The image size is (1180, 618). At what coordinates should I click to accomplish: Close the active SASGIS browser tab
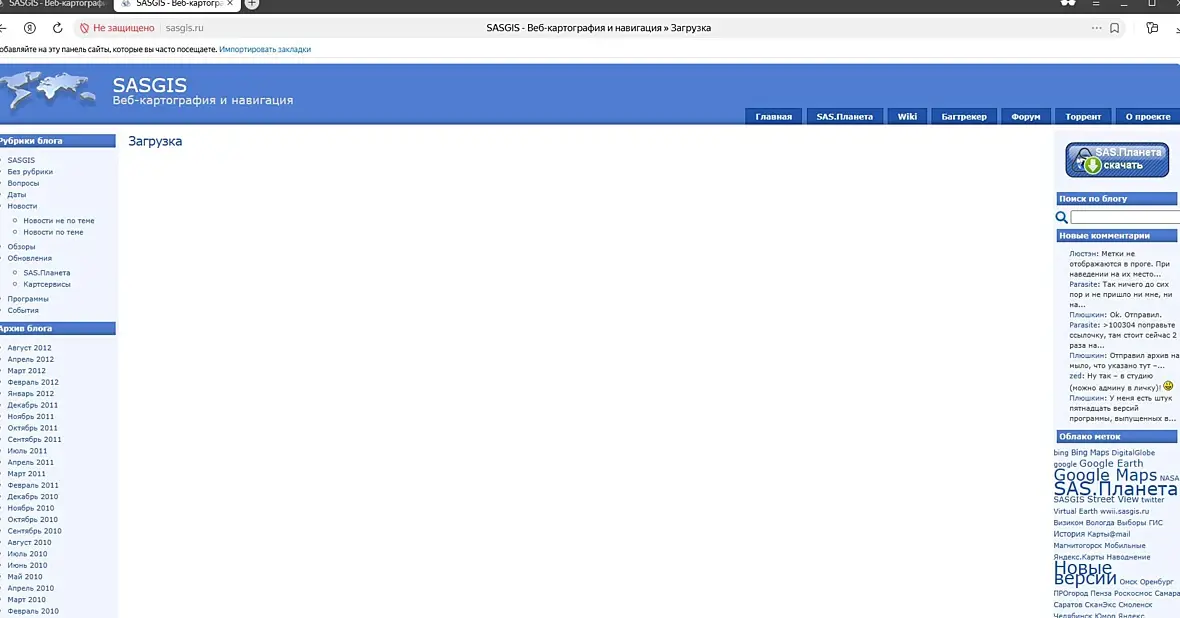tap(230, 4)
